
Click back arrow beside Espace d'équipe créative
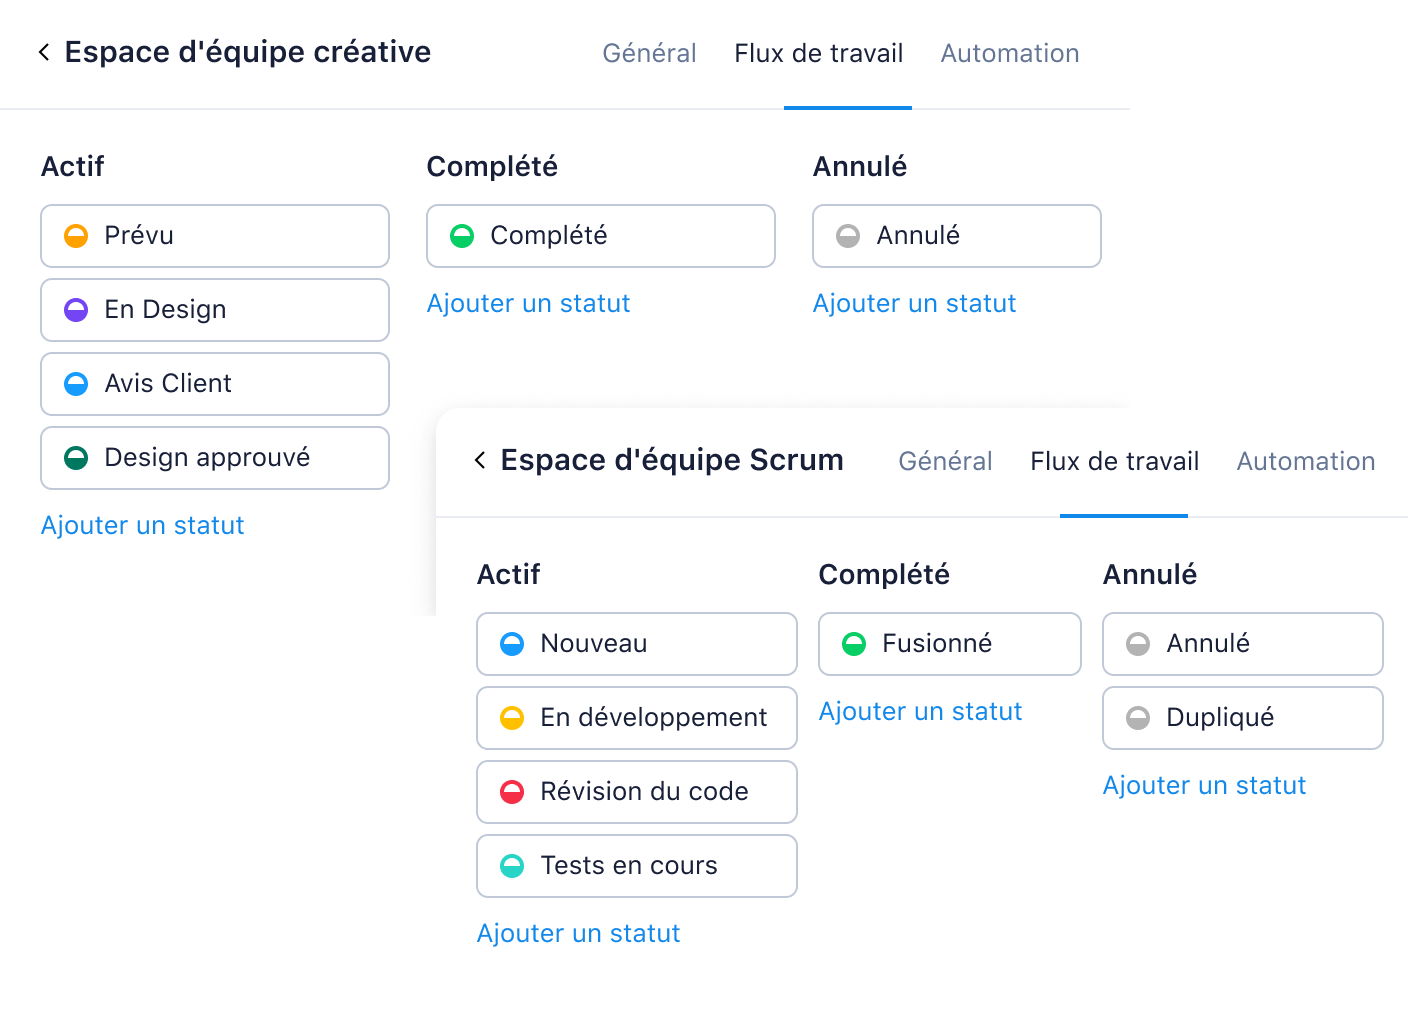[x=42, y=51]
